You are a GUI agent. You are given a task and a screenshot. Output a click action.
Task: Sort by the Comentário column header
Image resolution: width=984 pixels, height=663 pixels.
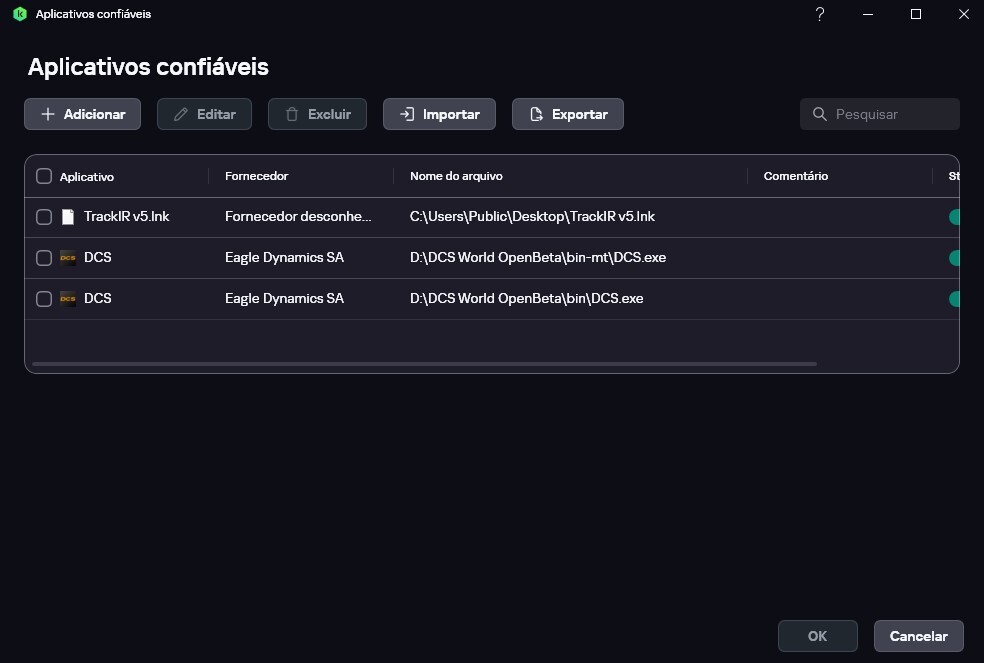coord(796,176)
